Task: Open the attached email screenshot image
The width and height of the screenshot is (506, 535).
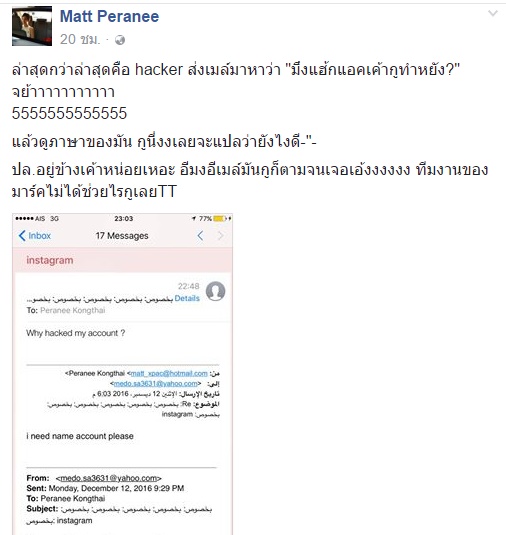Action: 122,374
